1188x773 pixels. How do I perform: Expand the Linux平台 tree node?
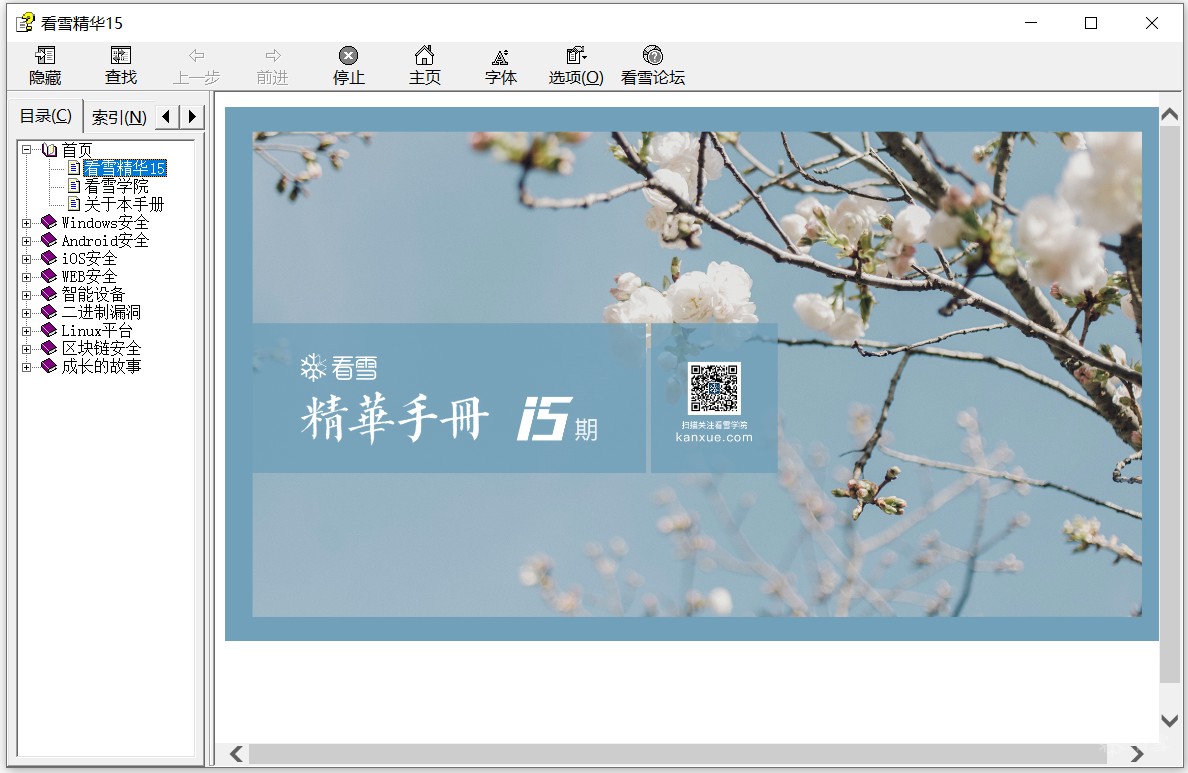coord(27,331)
